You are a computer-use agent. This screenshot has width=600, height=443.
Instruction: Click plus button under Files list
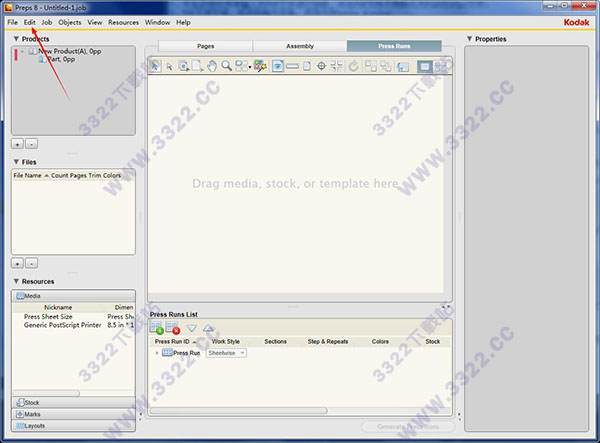[17, 263]
